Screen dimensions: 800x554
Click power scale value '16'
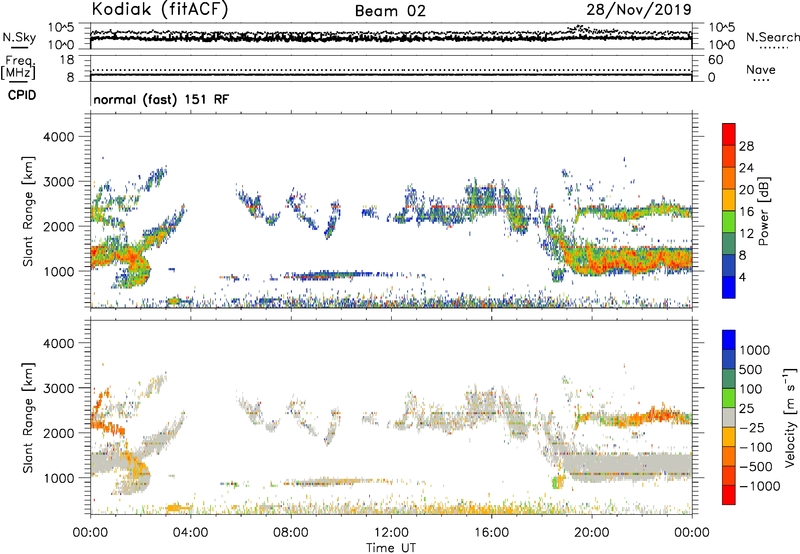pyautogui.click(x=746, y=212)
